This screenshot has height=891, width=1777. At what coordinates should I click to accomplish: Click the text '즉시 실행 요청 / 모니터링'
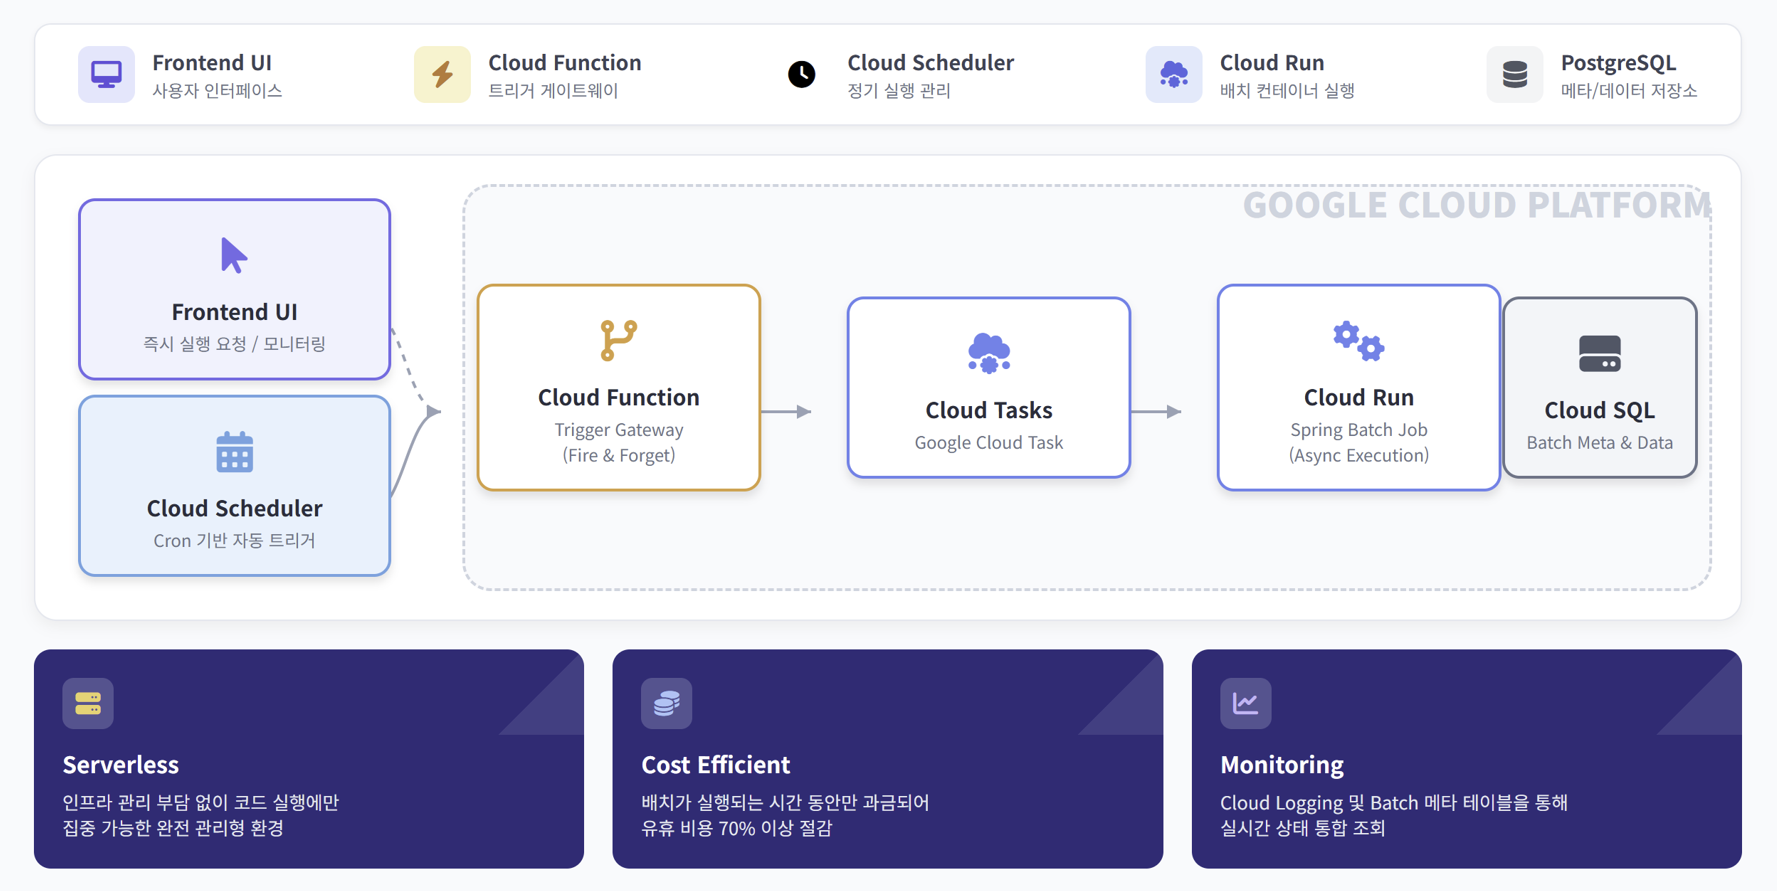234,343
